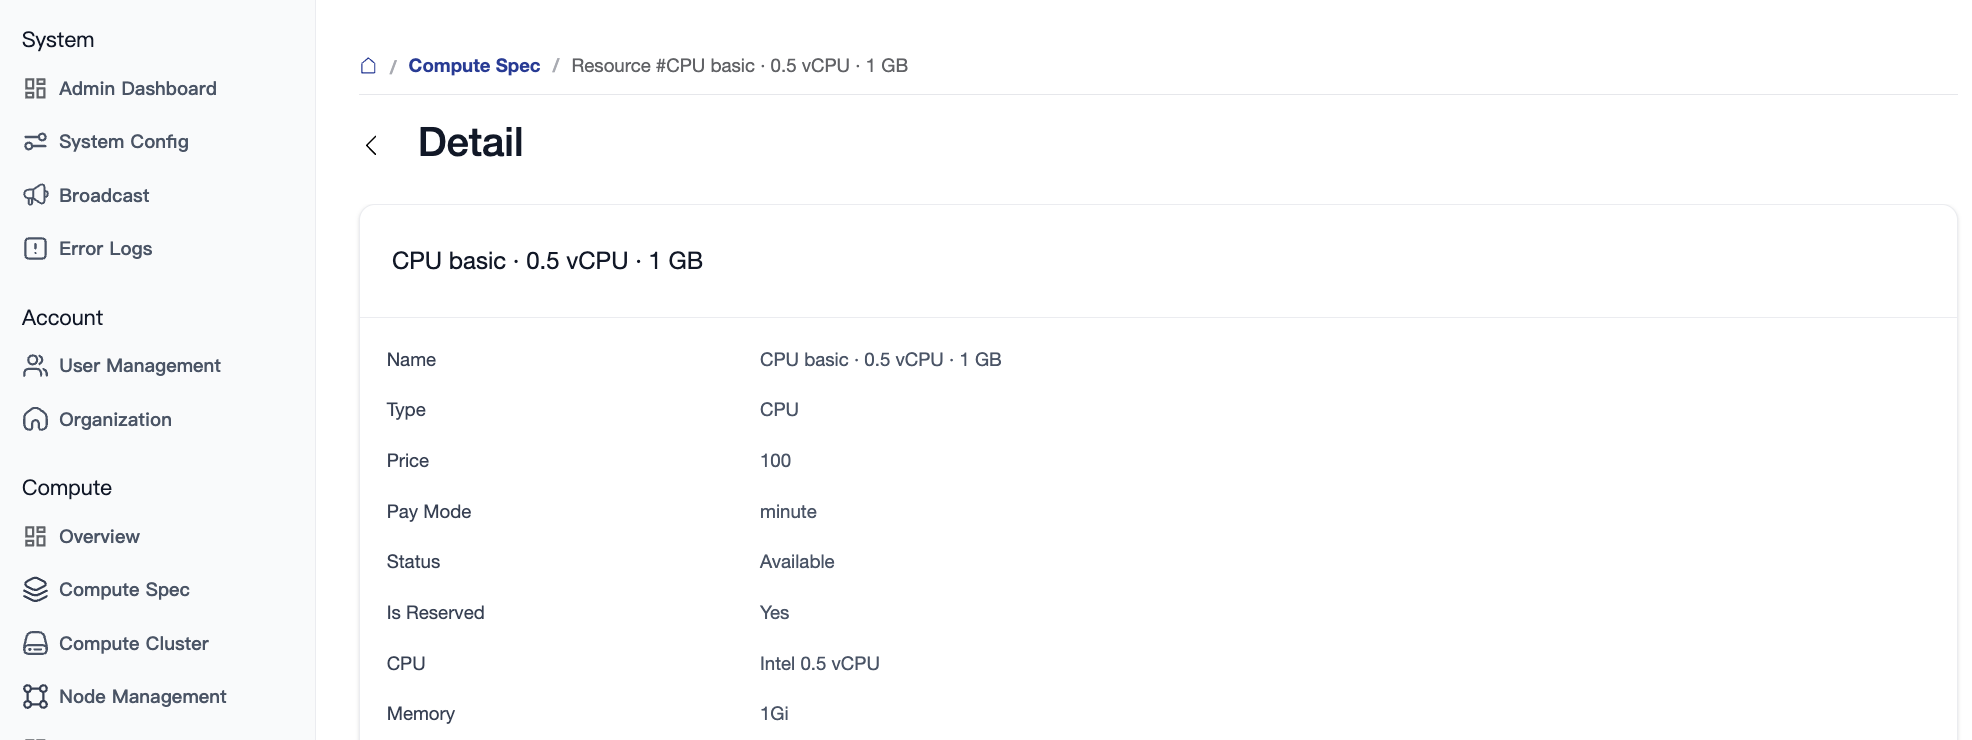Image resolution: width=1972 pixels, height=740 pixels.
Task: Click the Organization icon in sidebar
Action: pos(35,420)
